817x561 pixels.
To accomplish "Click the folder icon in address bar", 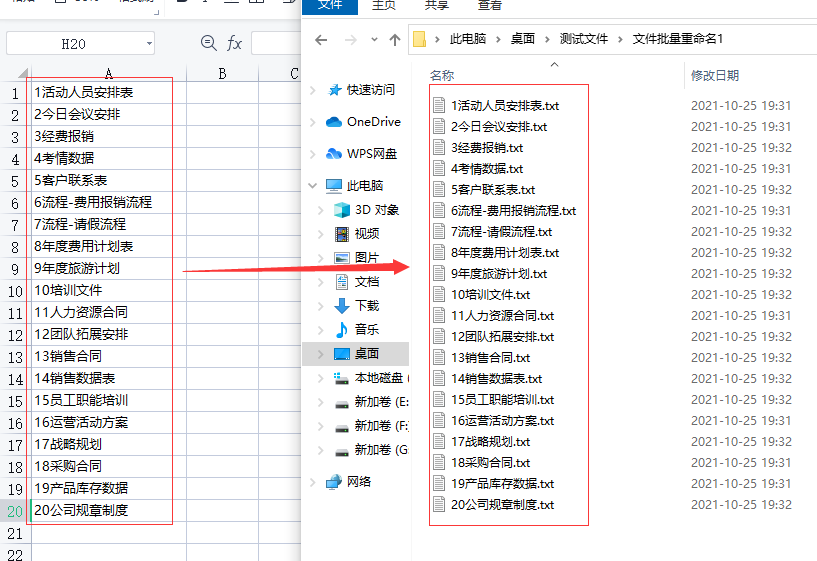I will point(419,39).
